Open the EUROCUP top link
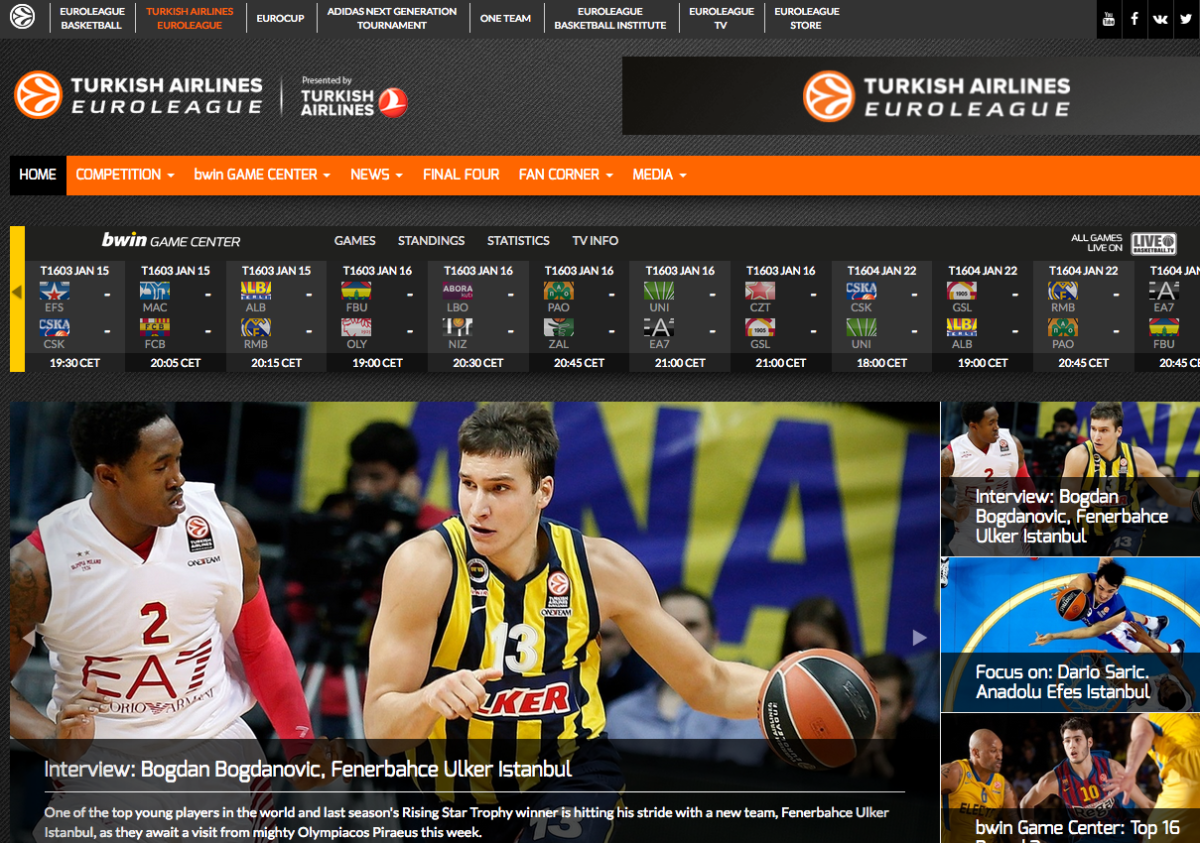Image resolution: width=1200 pixels, height=843 pixels. tap(280, 18)
